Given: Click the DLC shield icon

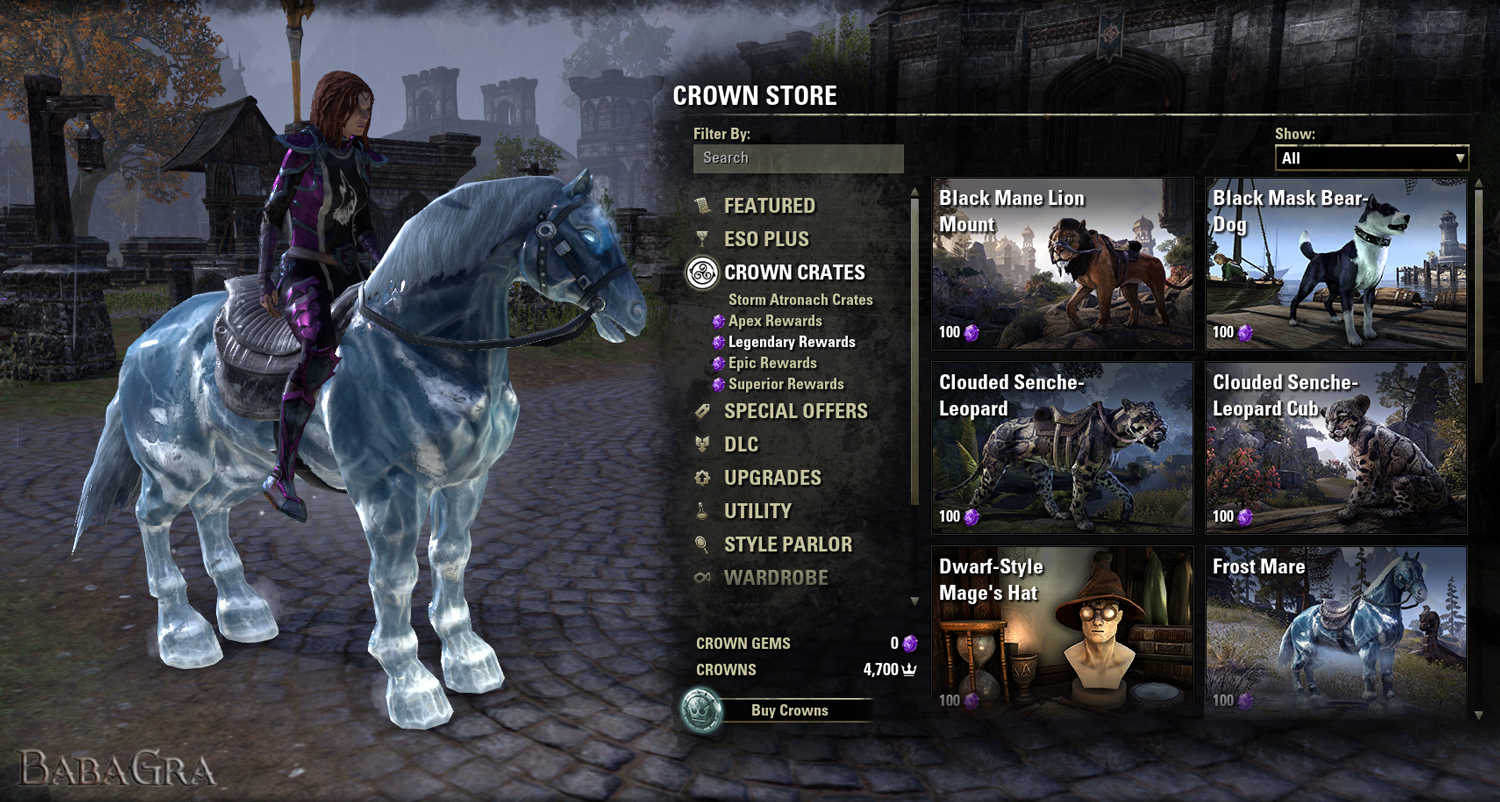Looking at the screenshot, I should click(703, 444).
